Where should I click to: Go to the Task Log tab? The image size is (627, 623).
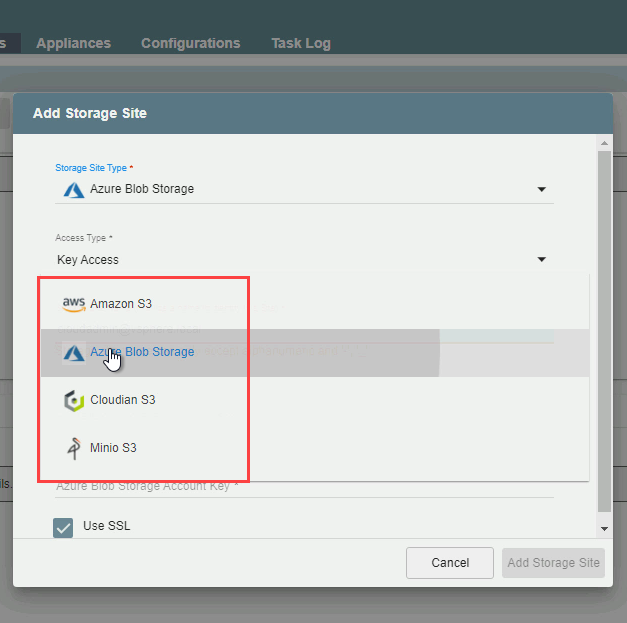click(x=300, y=43)
